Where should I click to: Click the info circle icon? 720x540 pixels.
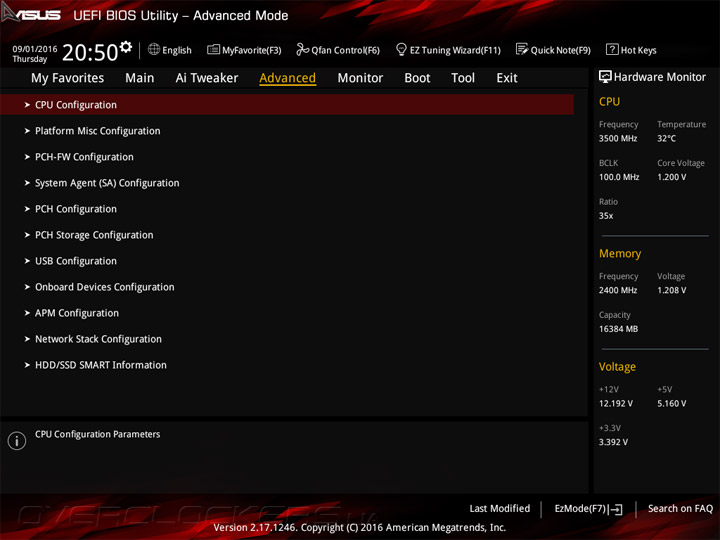(17, 441)
